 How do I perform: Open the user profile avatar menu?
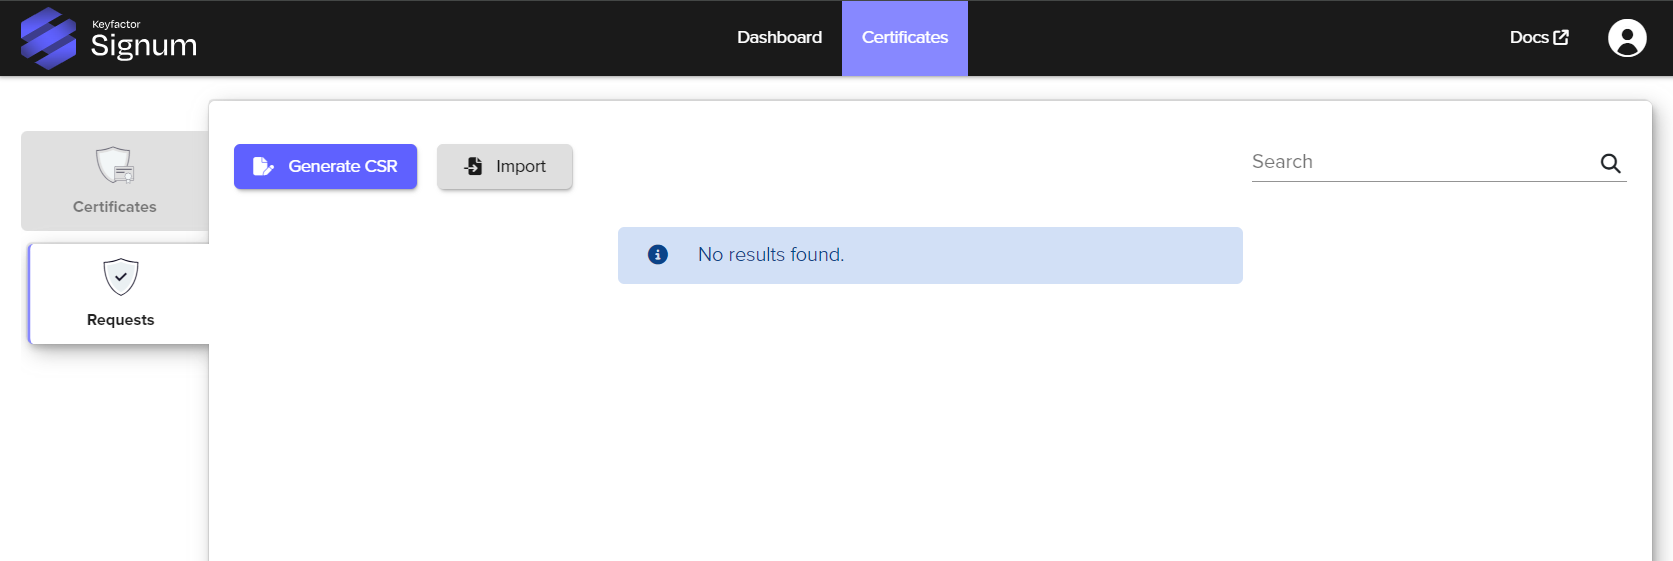(x=1626, y=38)
